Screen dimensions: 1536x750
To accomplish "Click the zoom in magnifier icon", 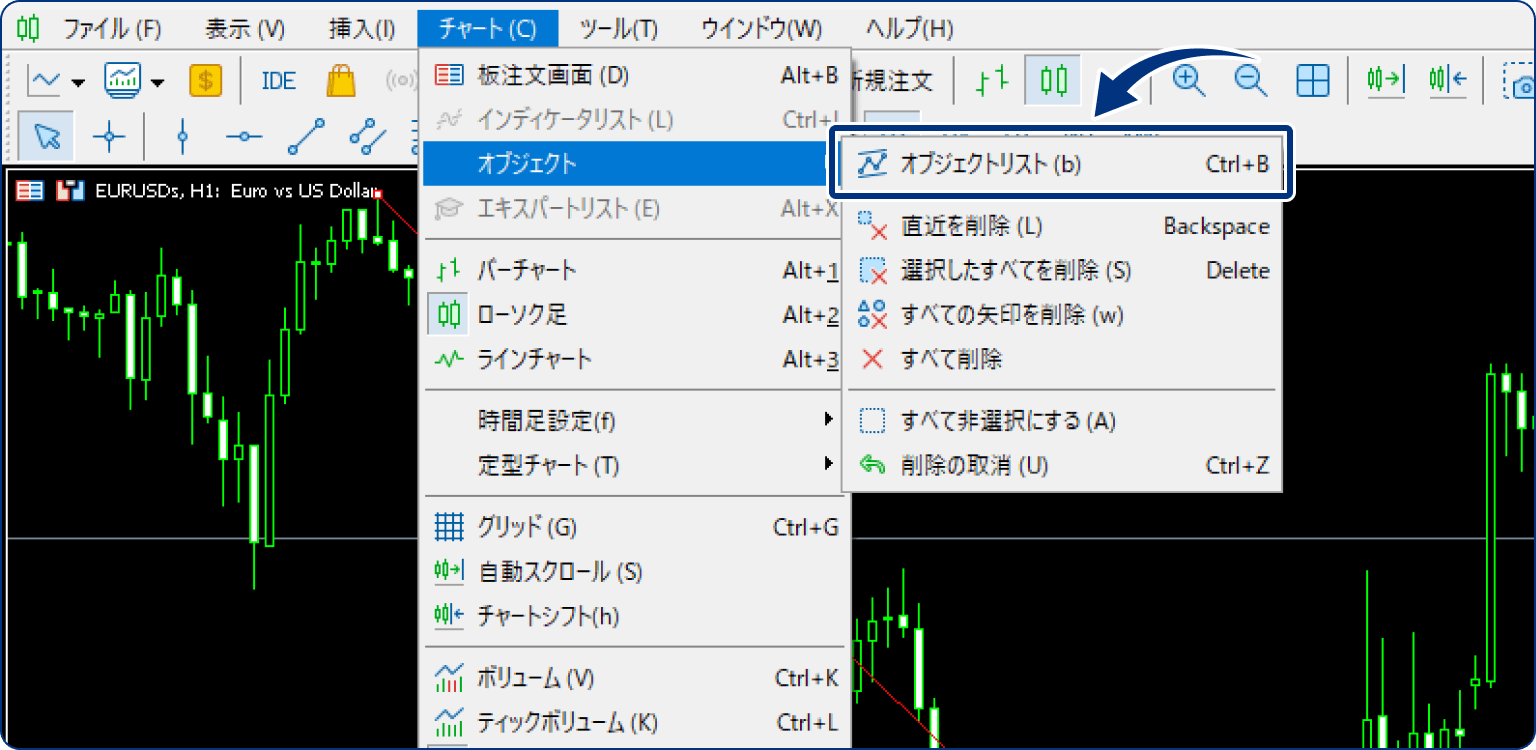I will point(1186,80).
